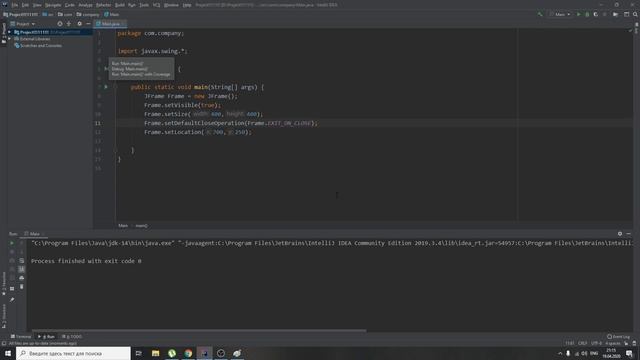Toggle scroll to end in the Run console

(22, 269)
